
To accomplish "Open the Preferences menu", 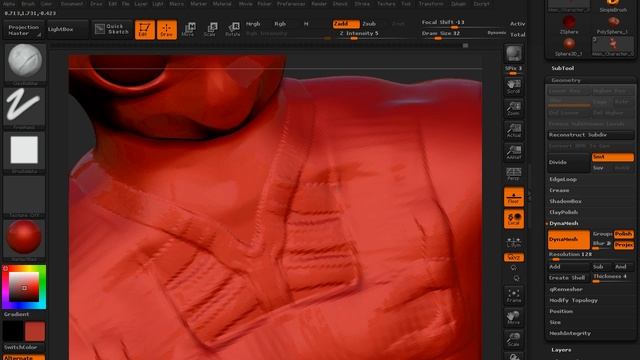I will click(x=291, y=4).
